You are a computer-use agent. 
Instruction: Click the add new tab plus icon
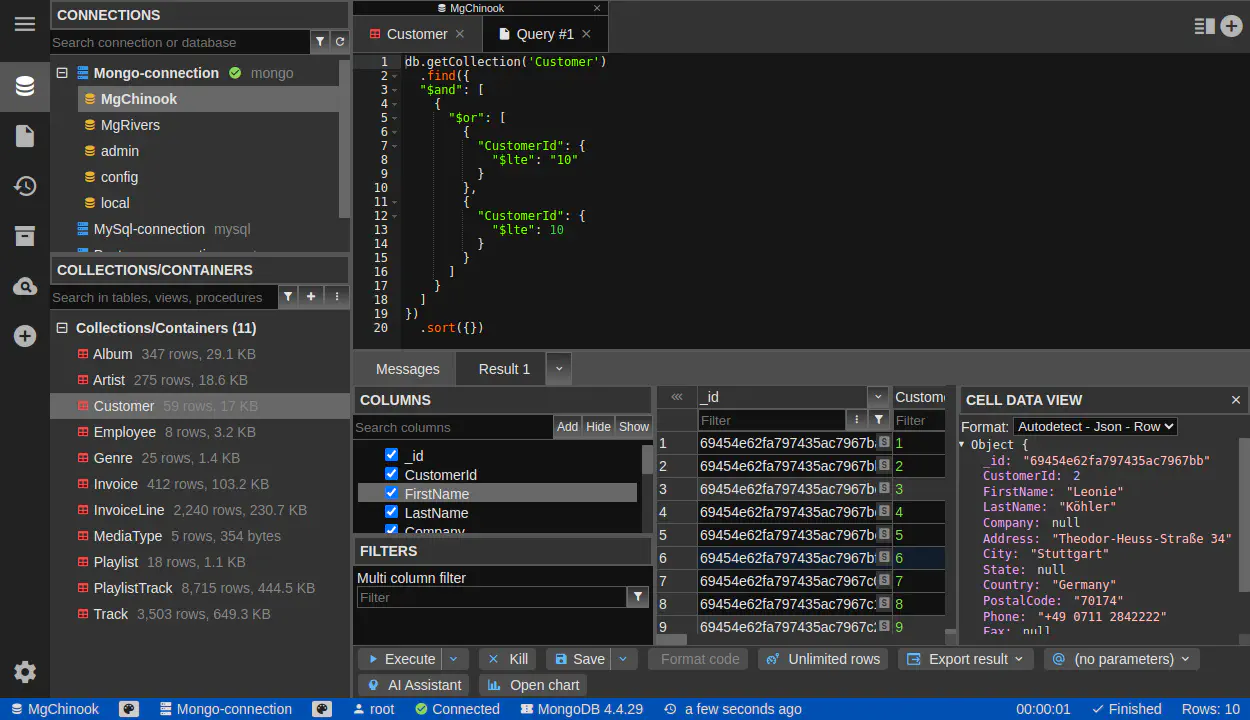tap(1231, 27)
